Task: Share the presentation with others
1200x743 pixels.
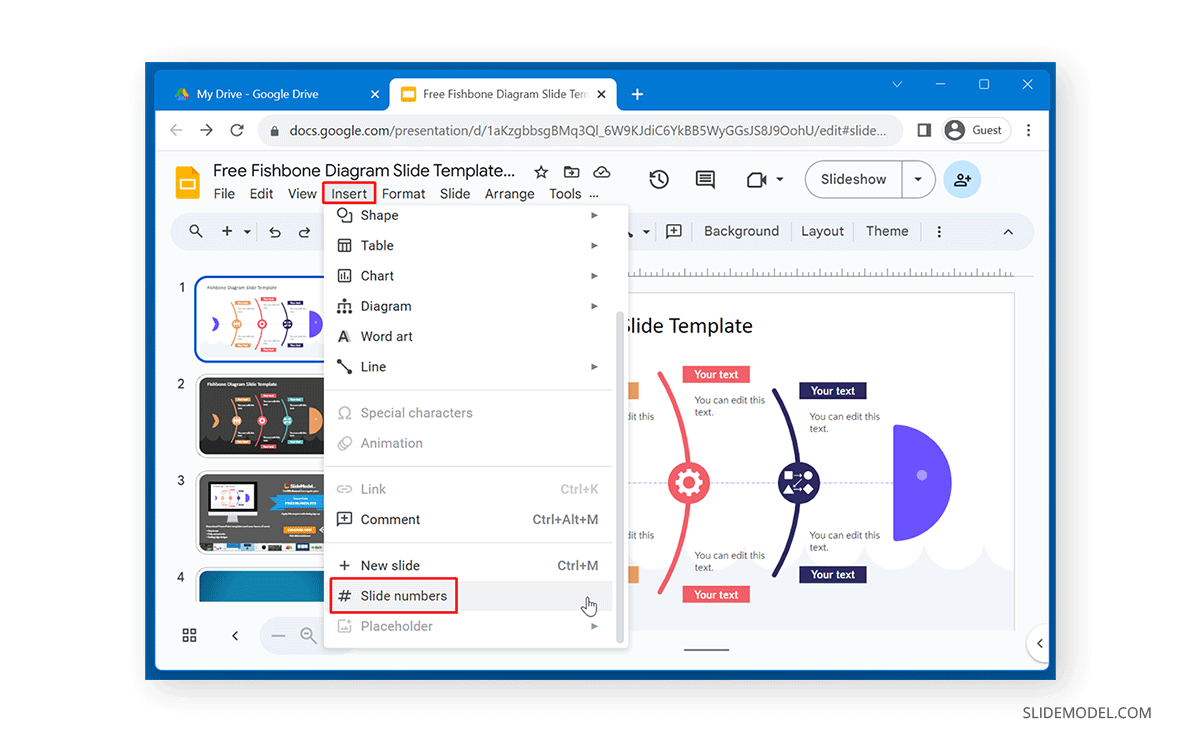Action: click(x=962, y=180)
